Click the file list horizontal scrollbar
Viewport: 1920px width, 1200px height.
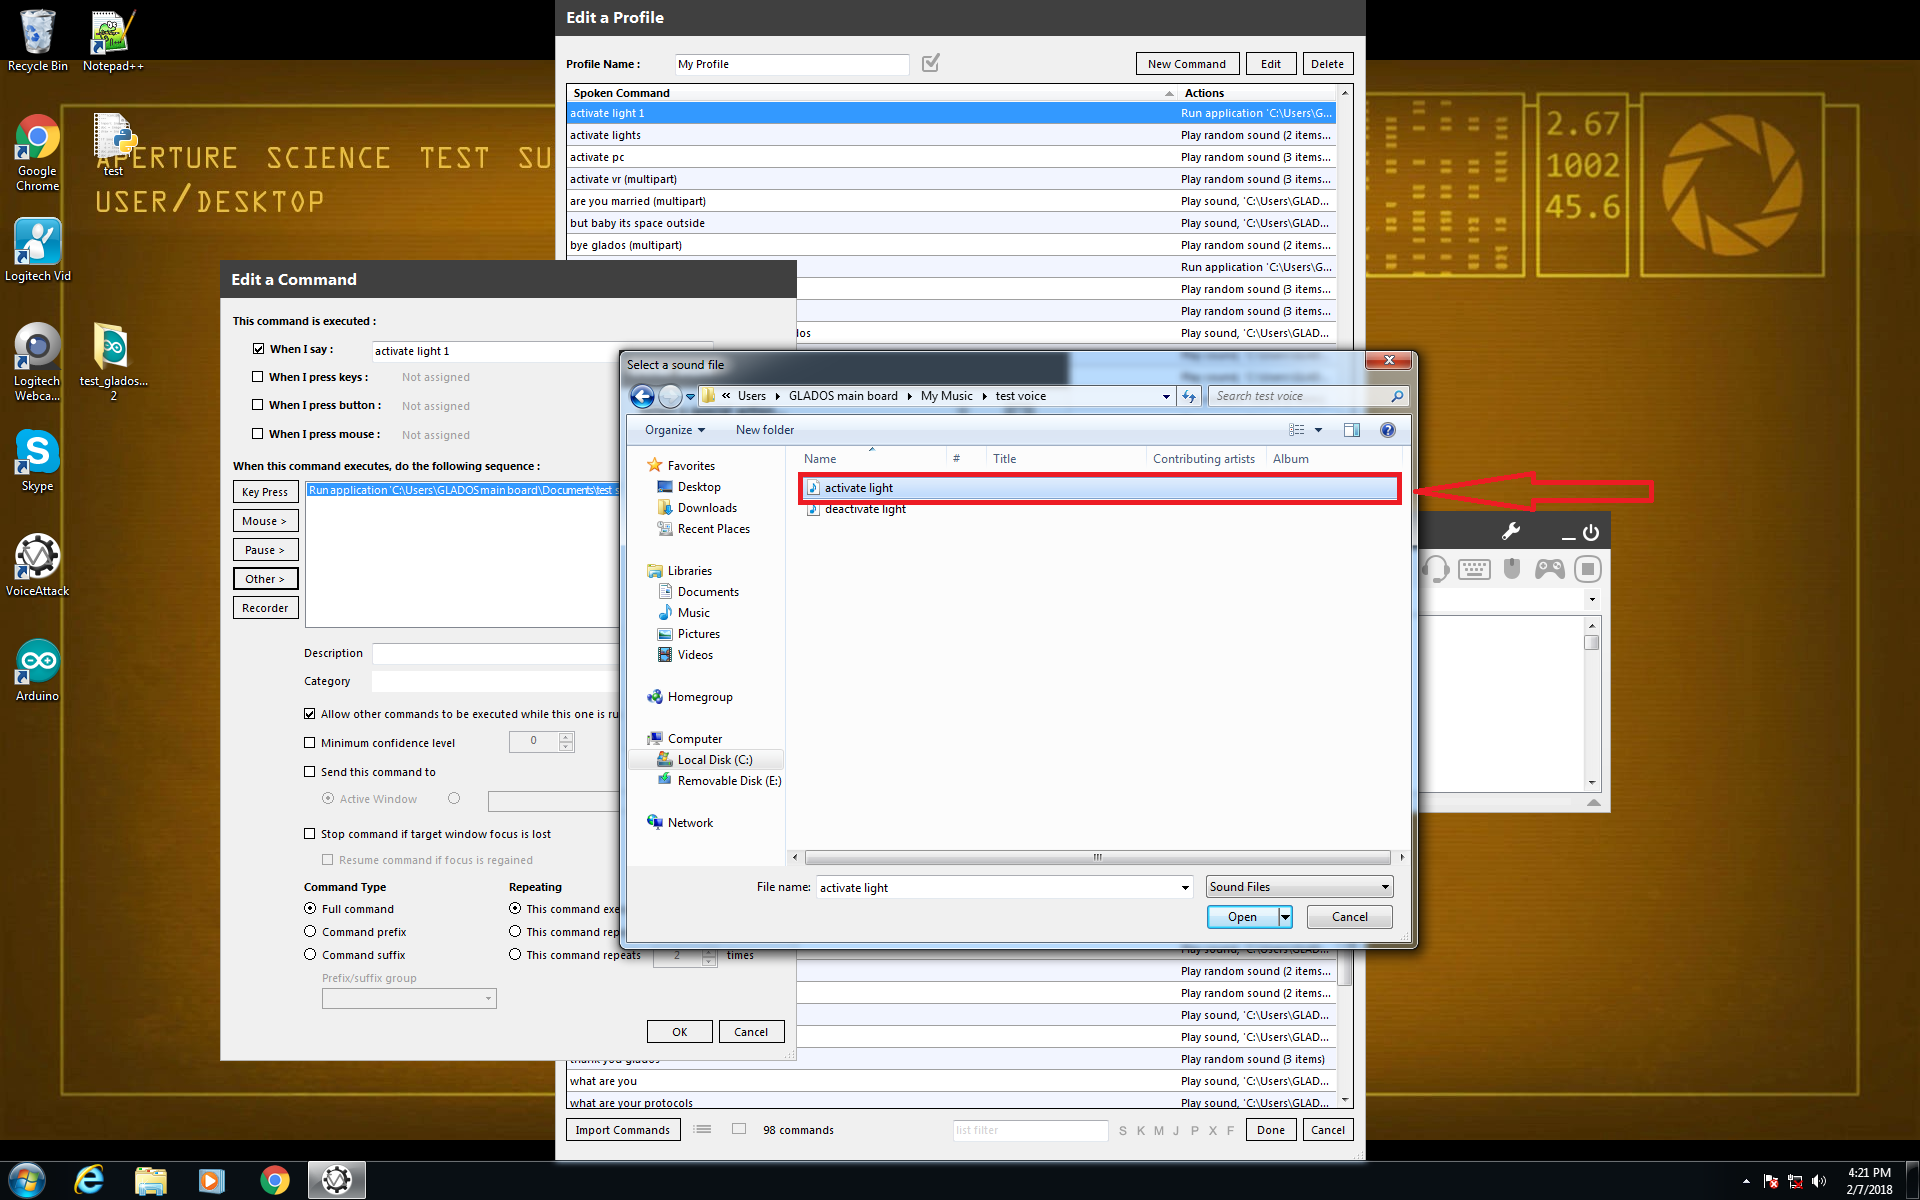pyautogui.click(x=1097, y=857)
